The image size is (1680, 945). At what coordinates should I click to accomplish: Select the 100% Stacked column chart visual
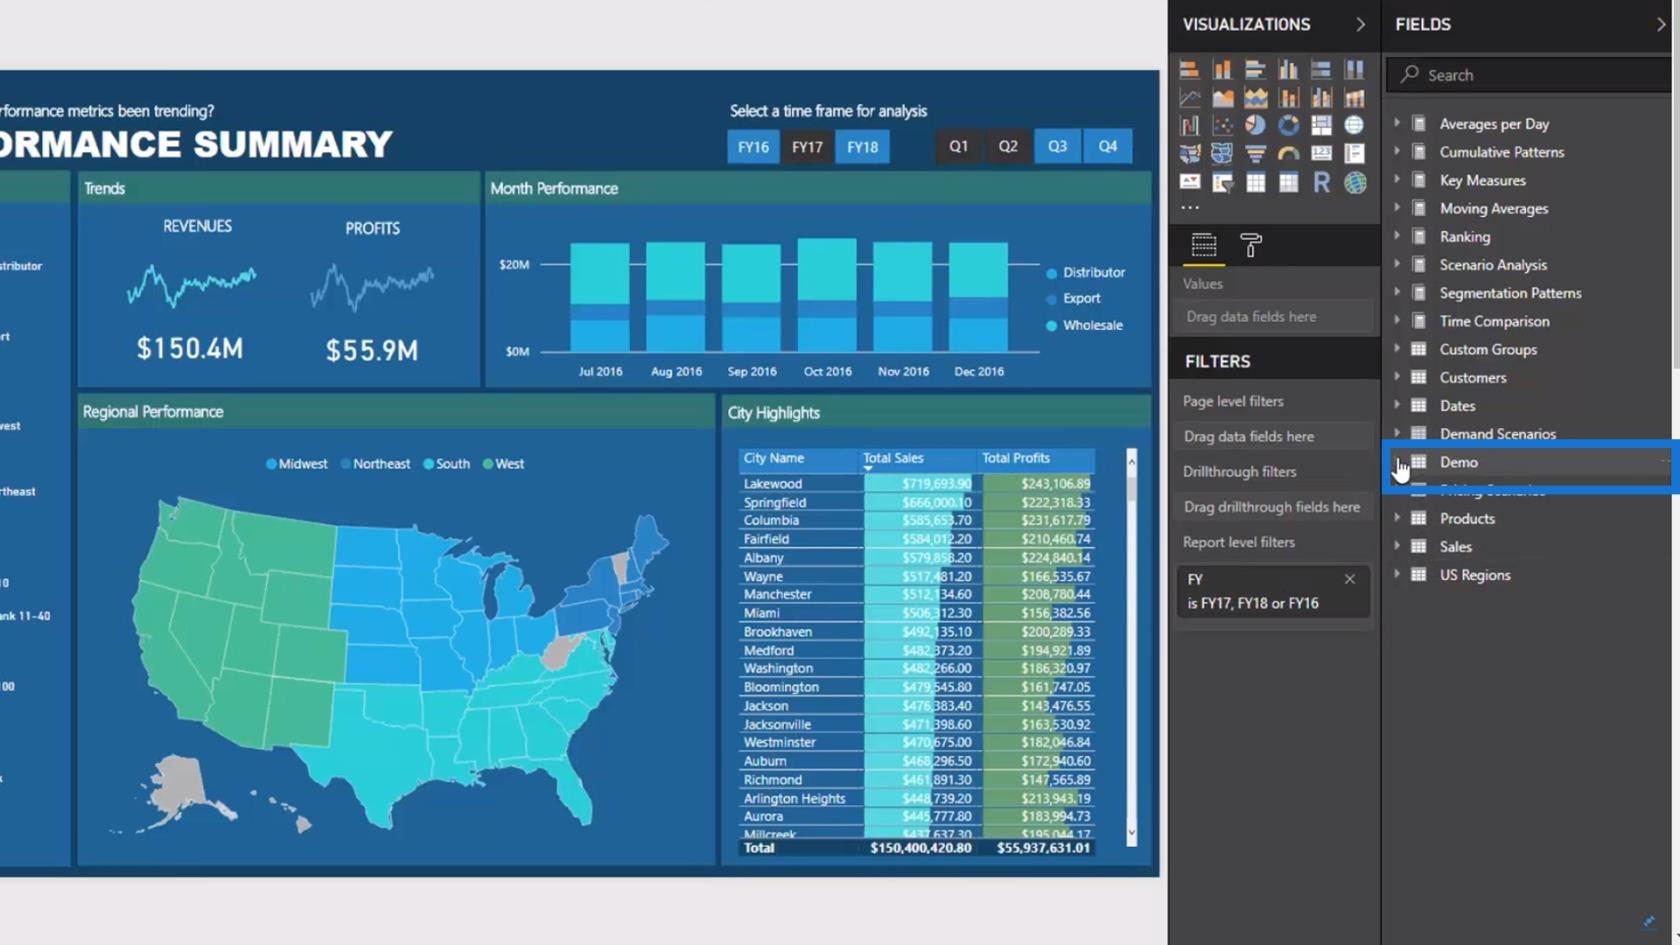tap(1354, 69)
